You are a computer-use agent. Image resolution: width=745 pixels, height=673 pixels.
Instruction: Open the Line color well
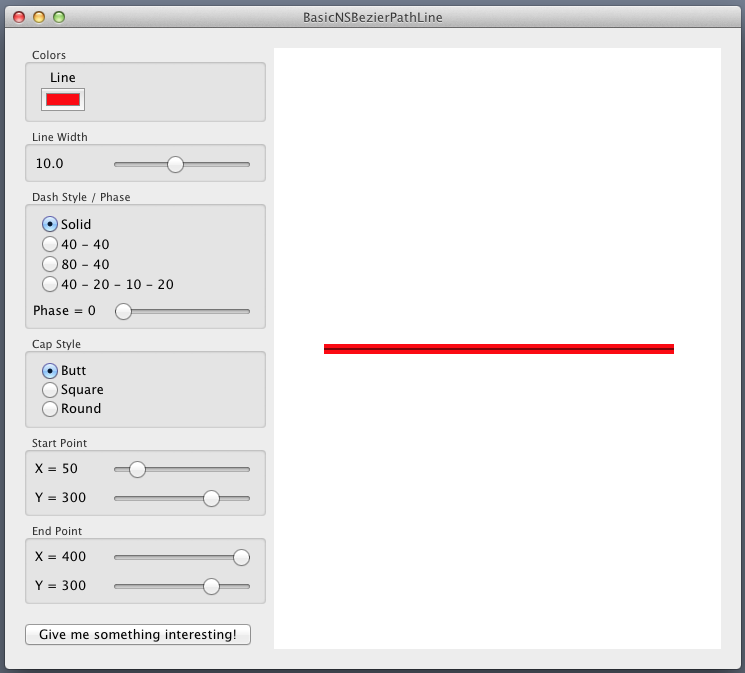point(63,99)
